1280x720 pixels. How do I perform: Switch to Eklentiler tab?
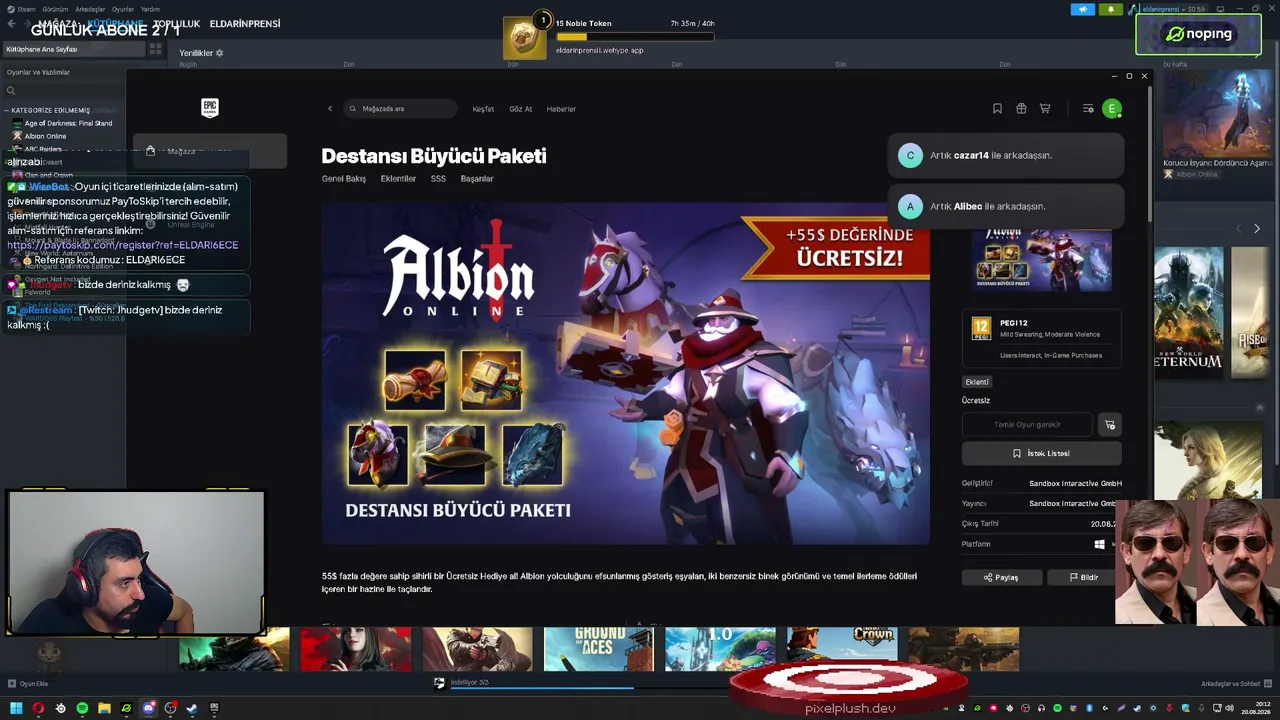398,179
